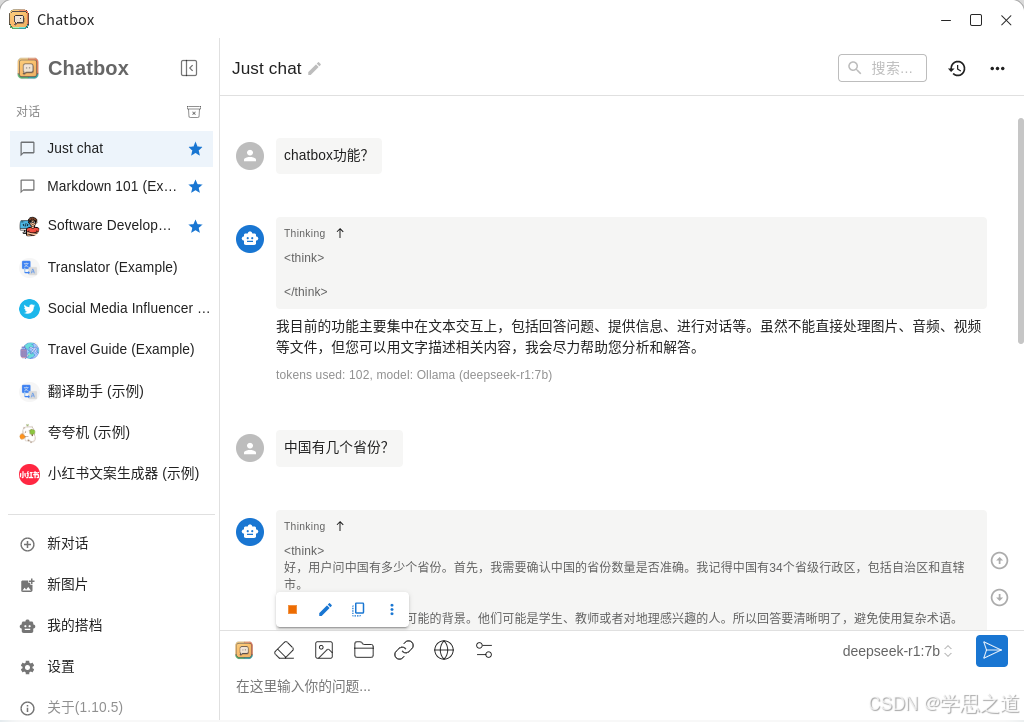Viewport: 1024px width, 722px height.
Task: Maximize the Chatbox window
Action: 976,20
